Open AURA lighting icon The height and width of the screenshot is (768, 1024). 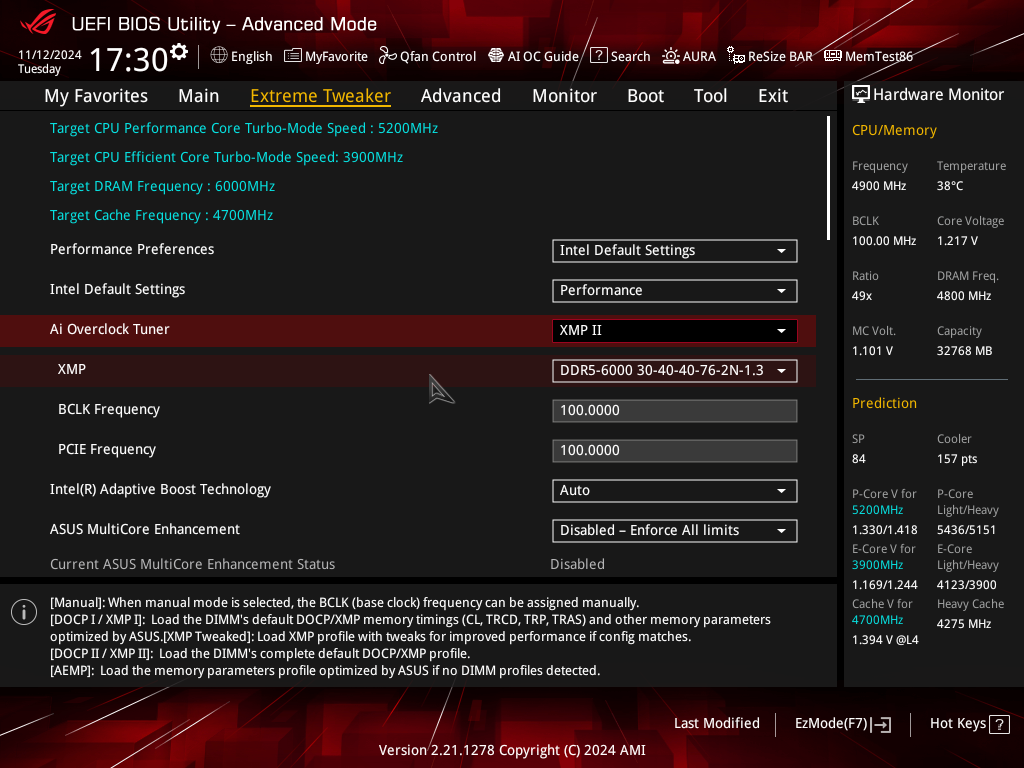[671, 56]
